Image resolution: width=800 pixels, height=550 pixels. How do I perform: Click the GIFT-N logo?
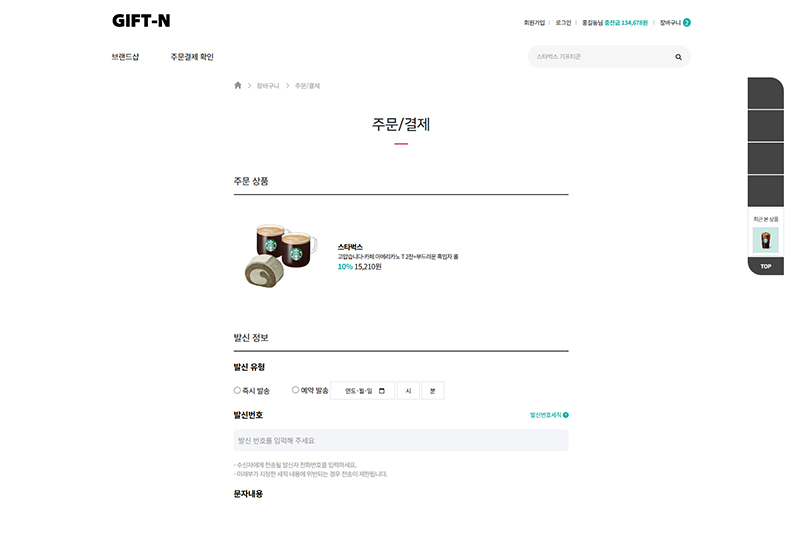pos(141,21)
